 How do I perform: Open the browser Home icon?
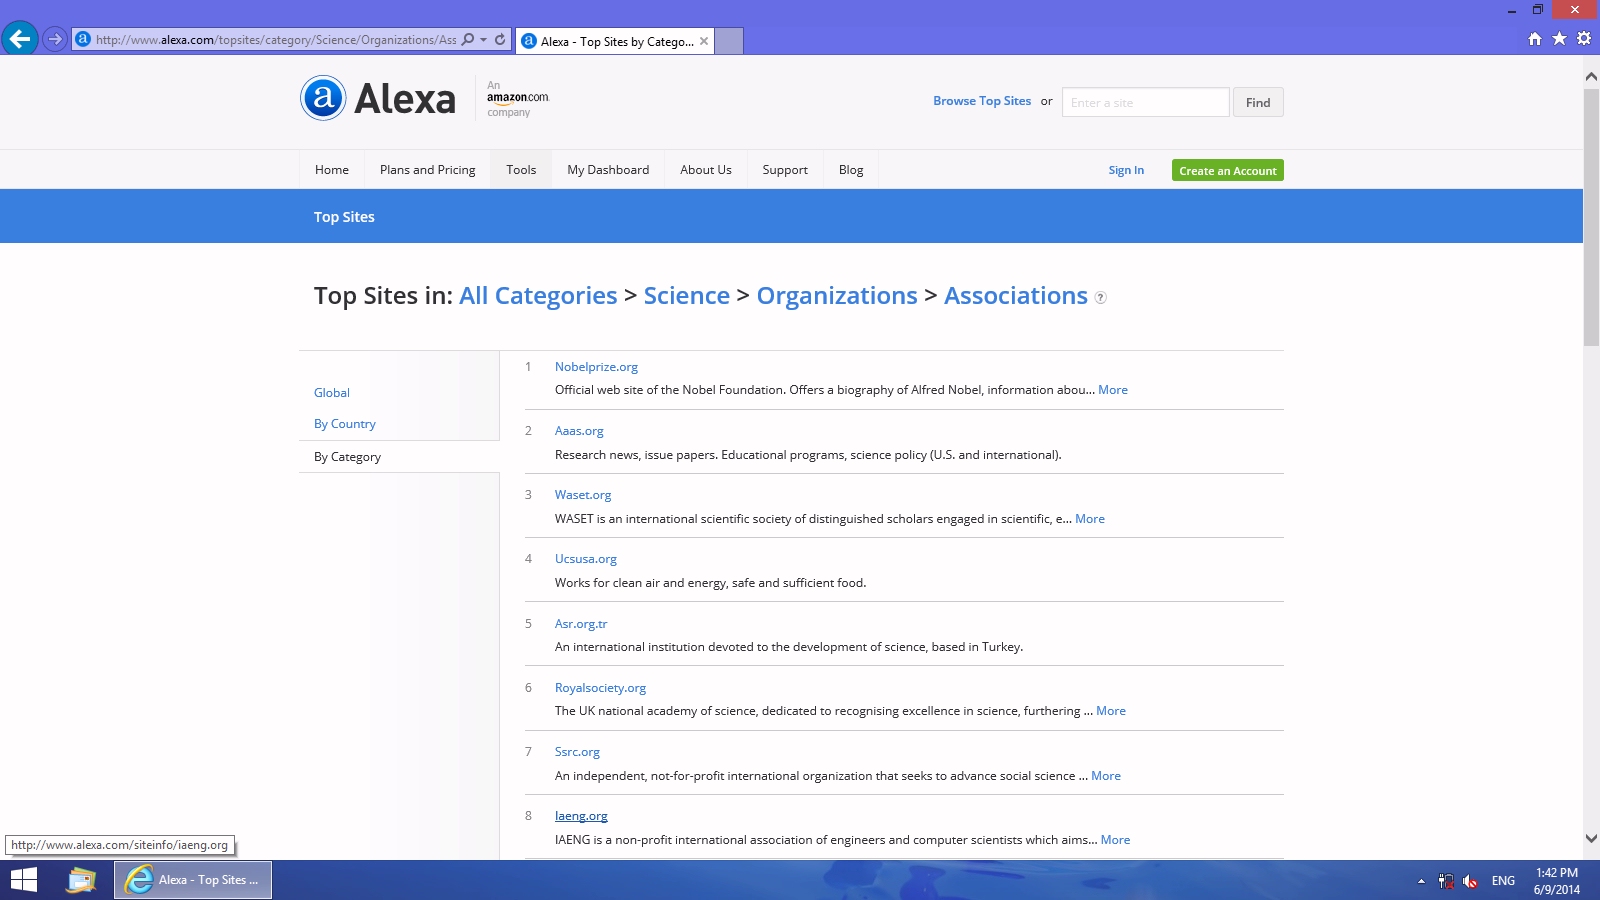pyautogui.click(x=1535, y=39)
